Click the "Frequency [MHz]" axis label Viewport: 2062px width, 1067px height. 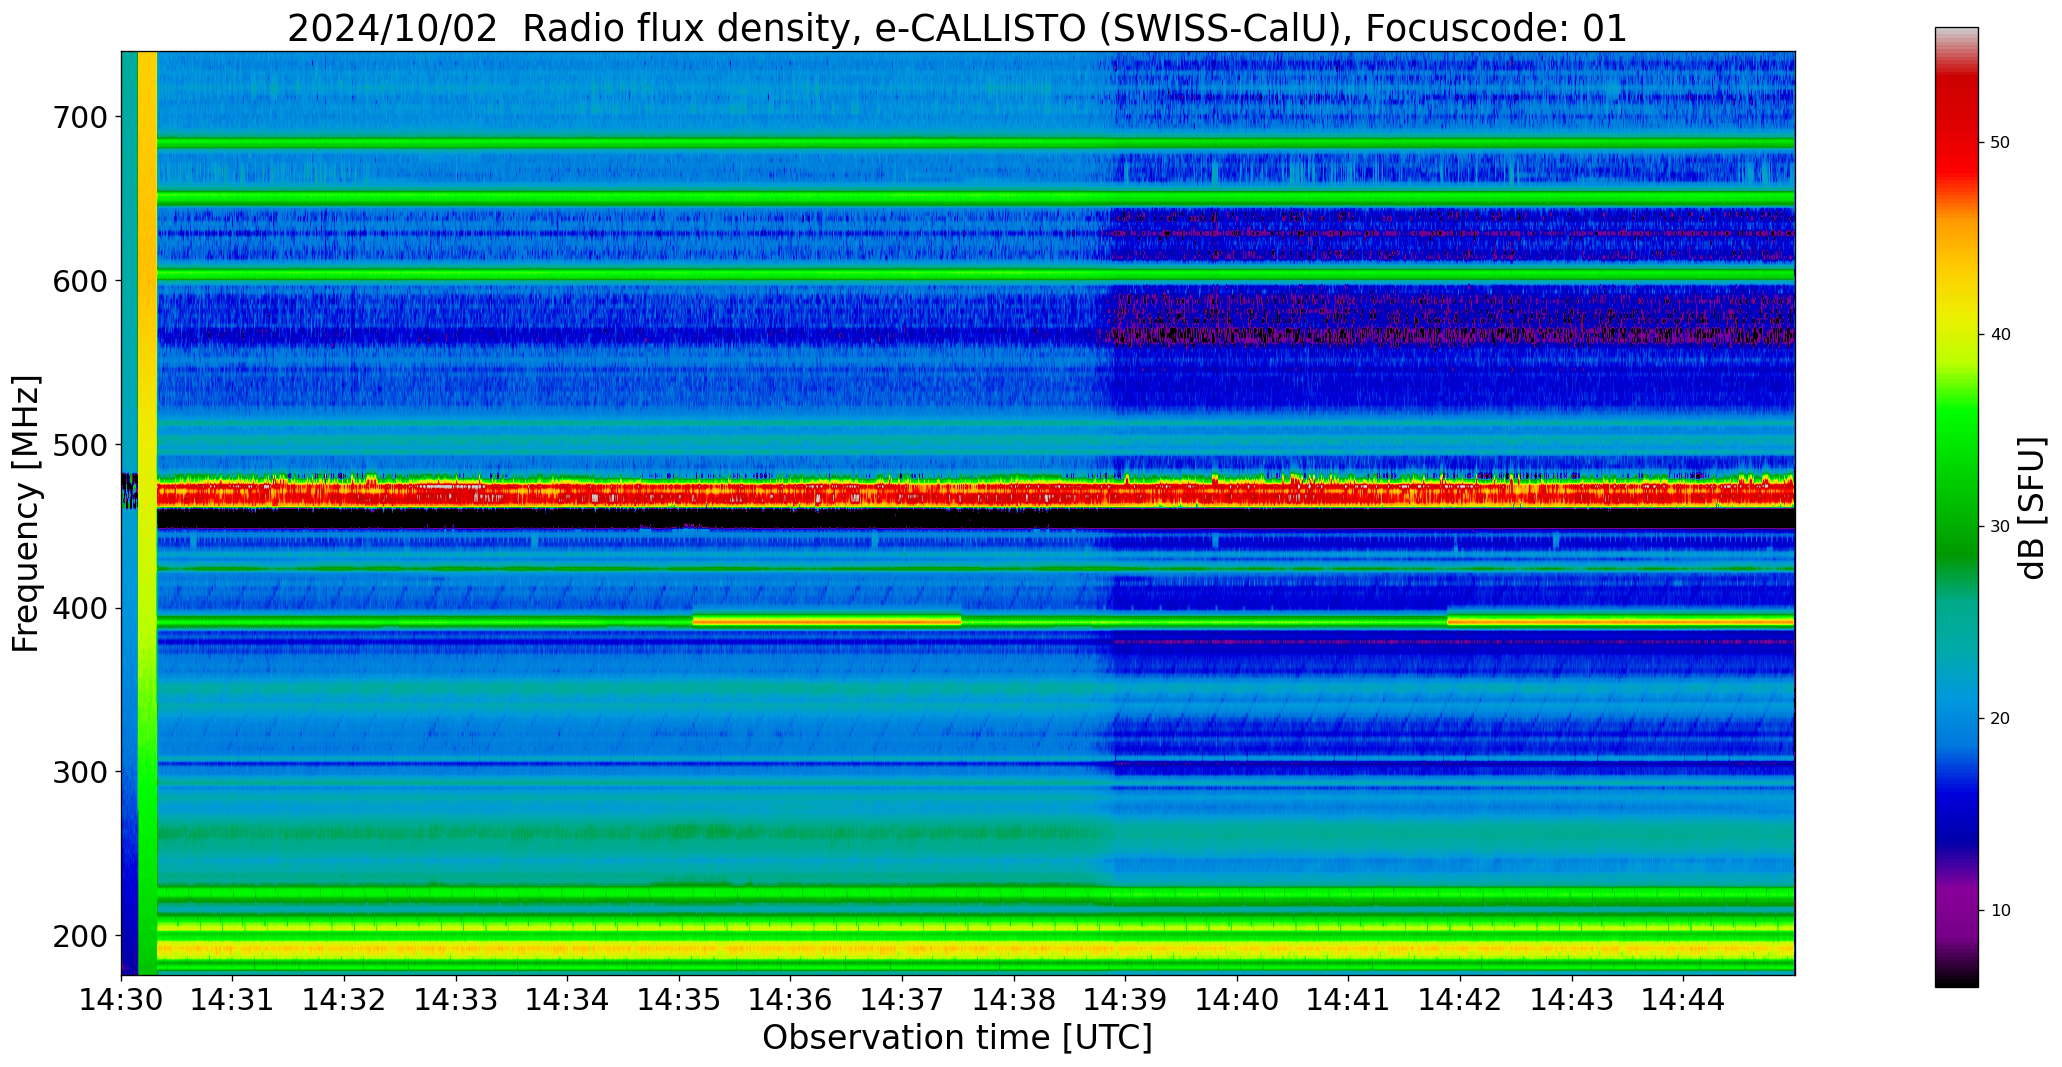(x=26, y=513)
